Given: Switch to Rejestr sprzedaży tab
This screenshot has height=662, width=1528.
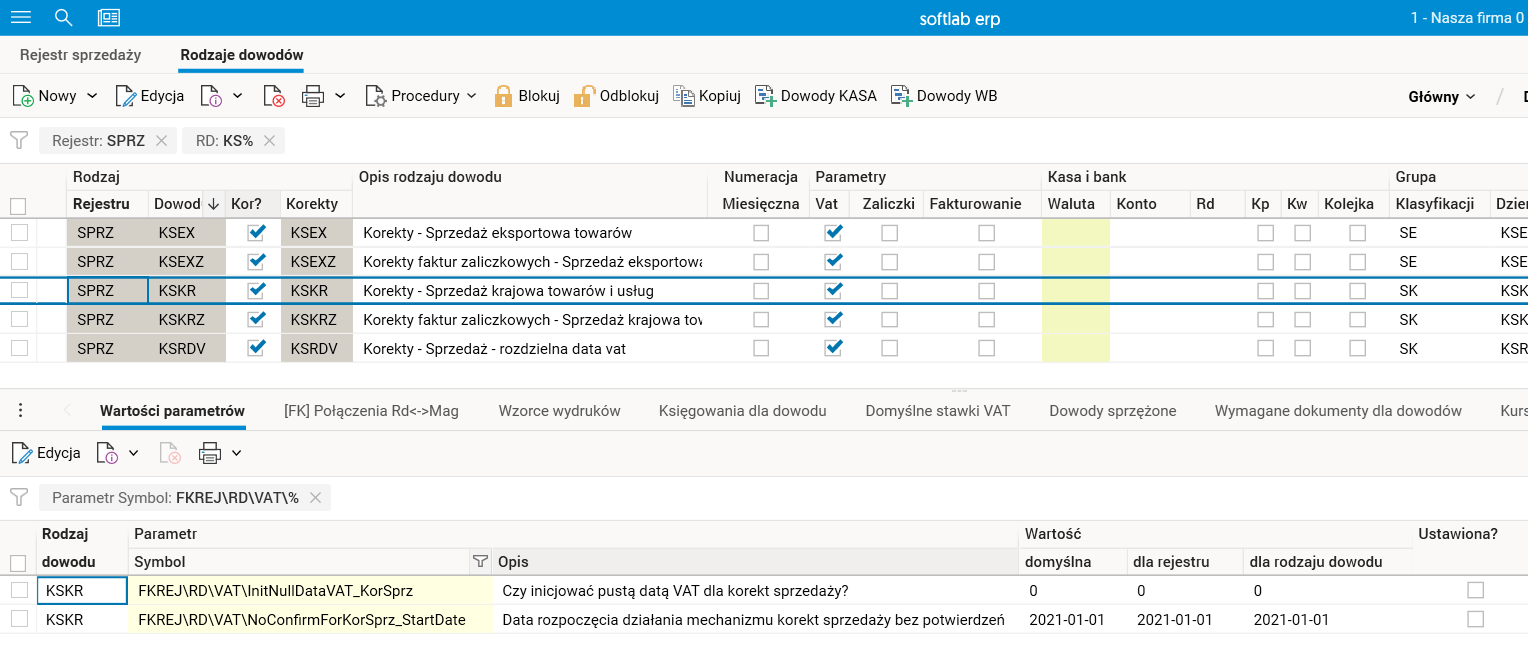Looking at the screenshot, I should coord(80,55).
